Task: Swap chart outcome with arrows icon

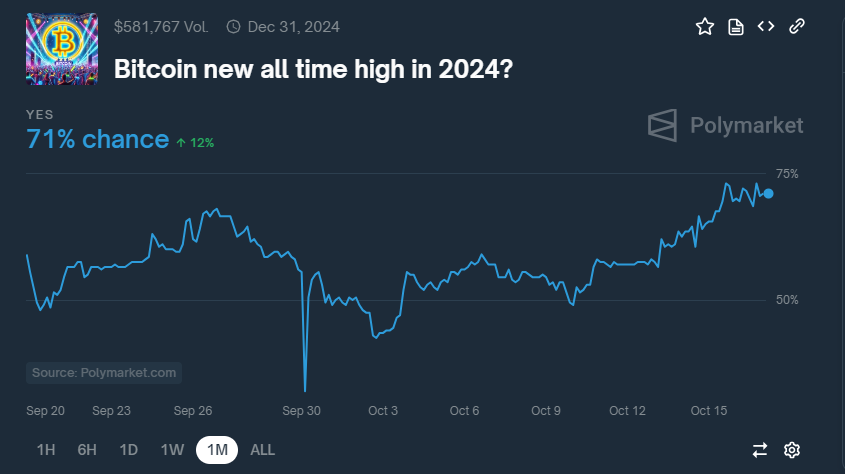Action: click(x=760, y=450)
